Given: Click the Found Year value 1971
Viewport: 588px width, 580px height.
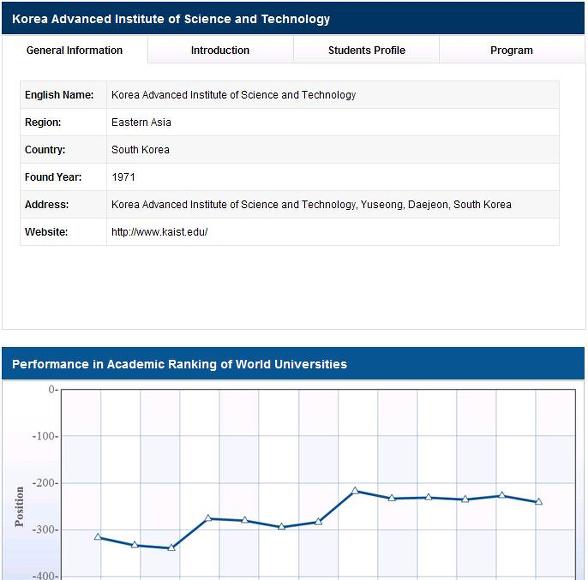Looking at the screenshot, I should click(x=123, y=177).
